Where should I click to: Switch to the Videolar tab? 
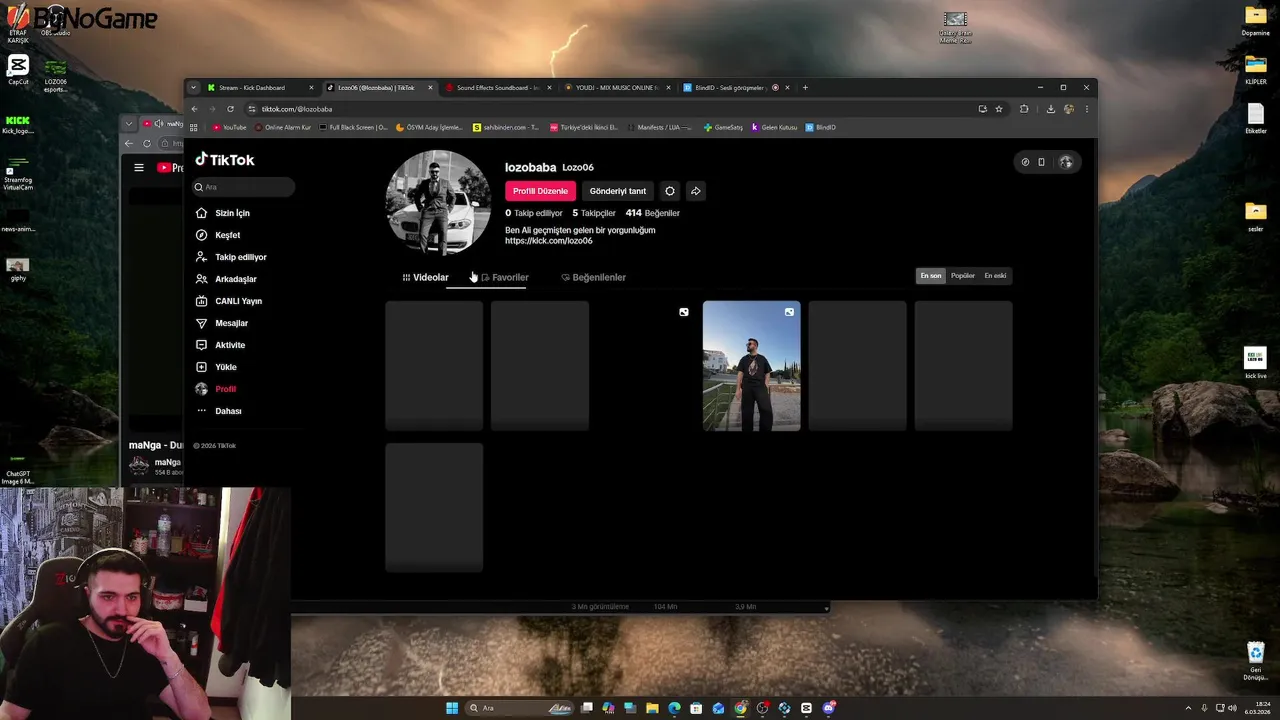pos(426,277)
